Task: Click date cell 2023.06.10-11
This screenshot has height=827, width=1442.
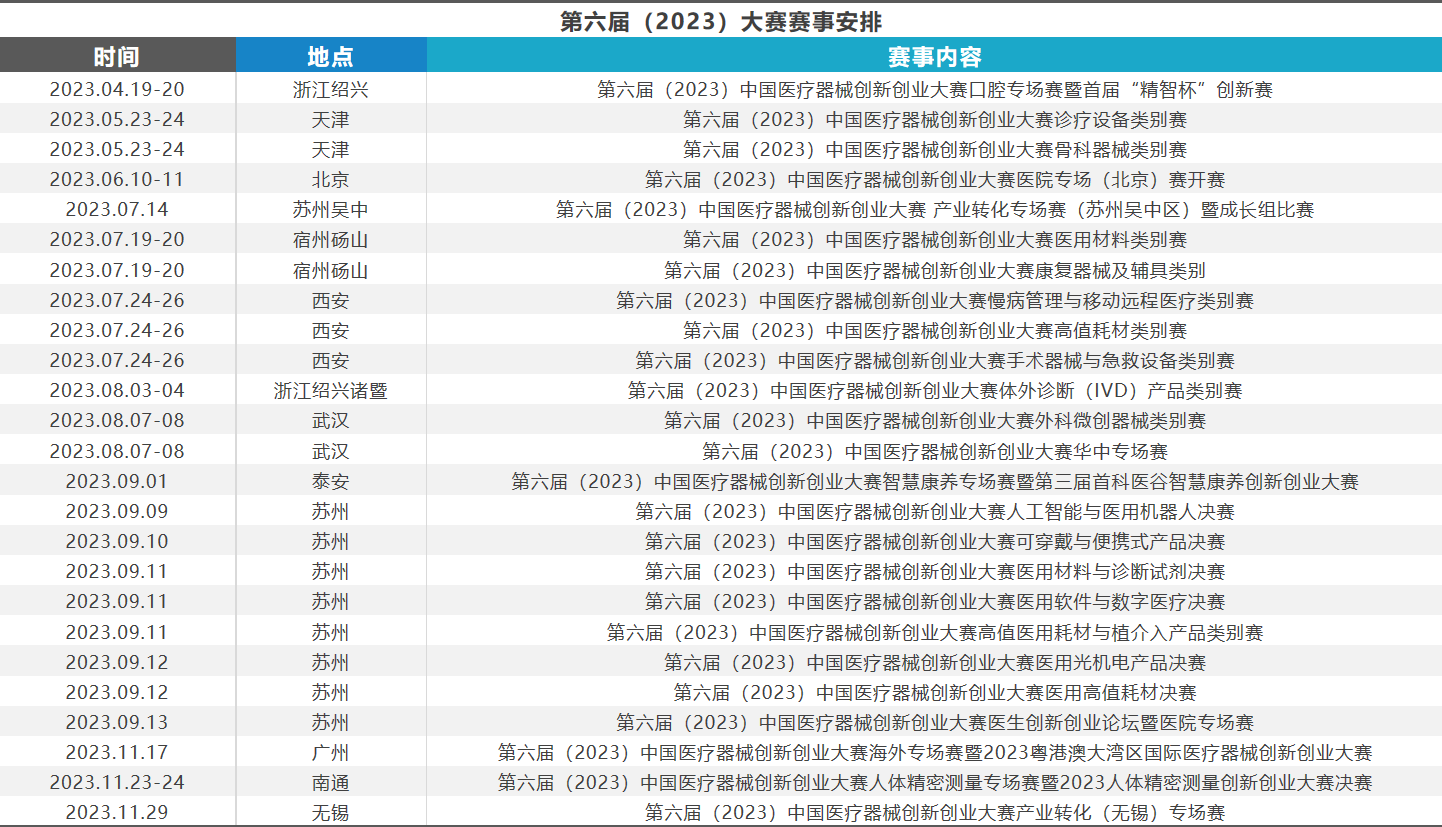Action: tap(117, 180)
